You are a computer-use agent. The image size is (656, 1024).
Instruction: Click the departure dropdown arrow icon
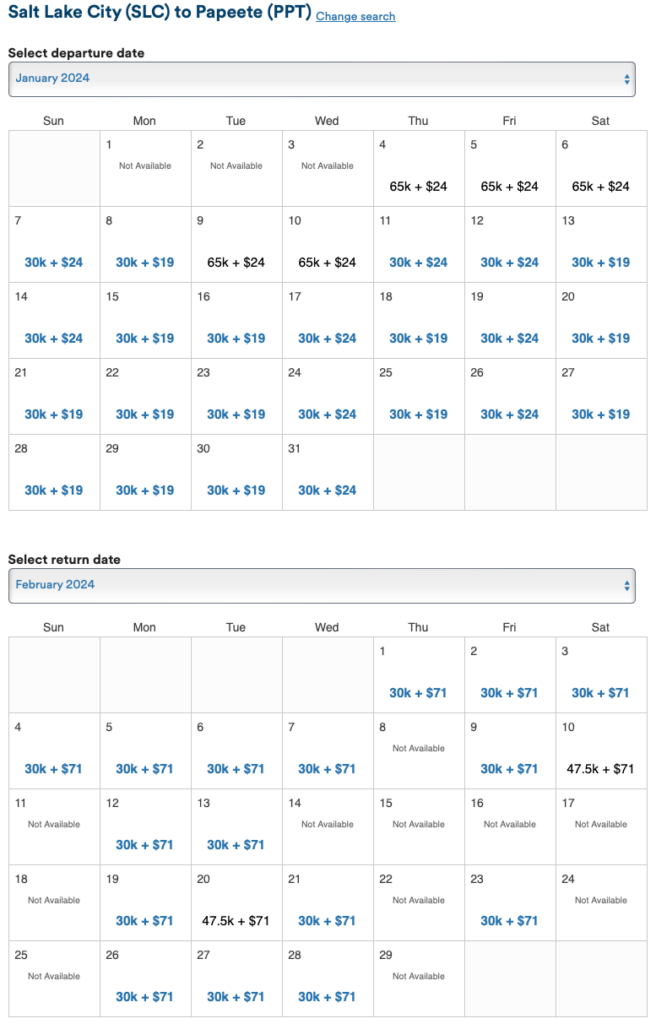(x=626, y=79)
